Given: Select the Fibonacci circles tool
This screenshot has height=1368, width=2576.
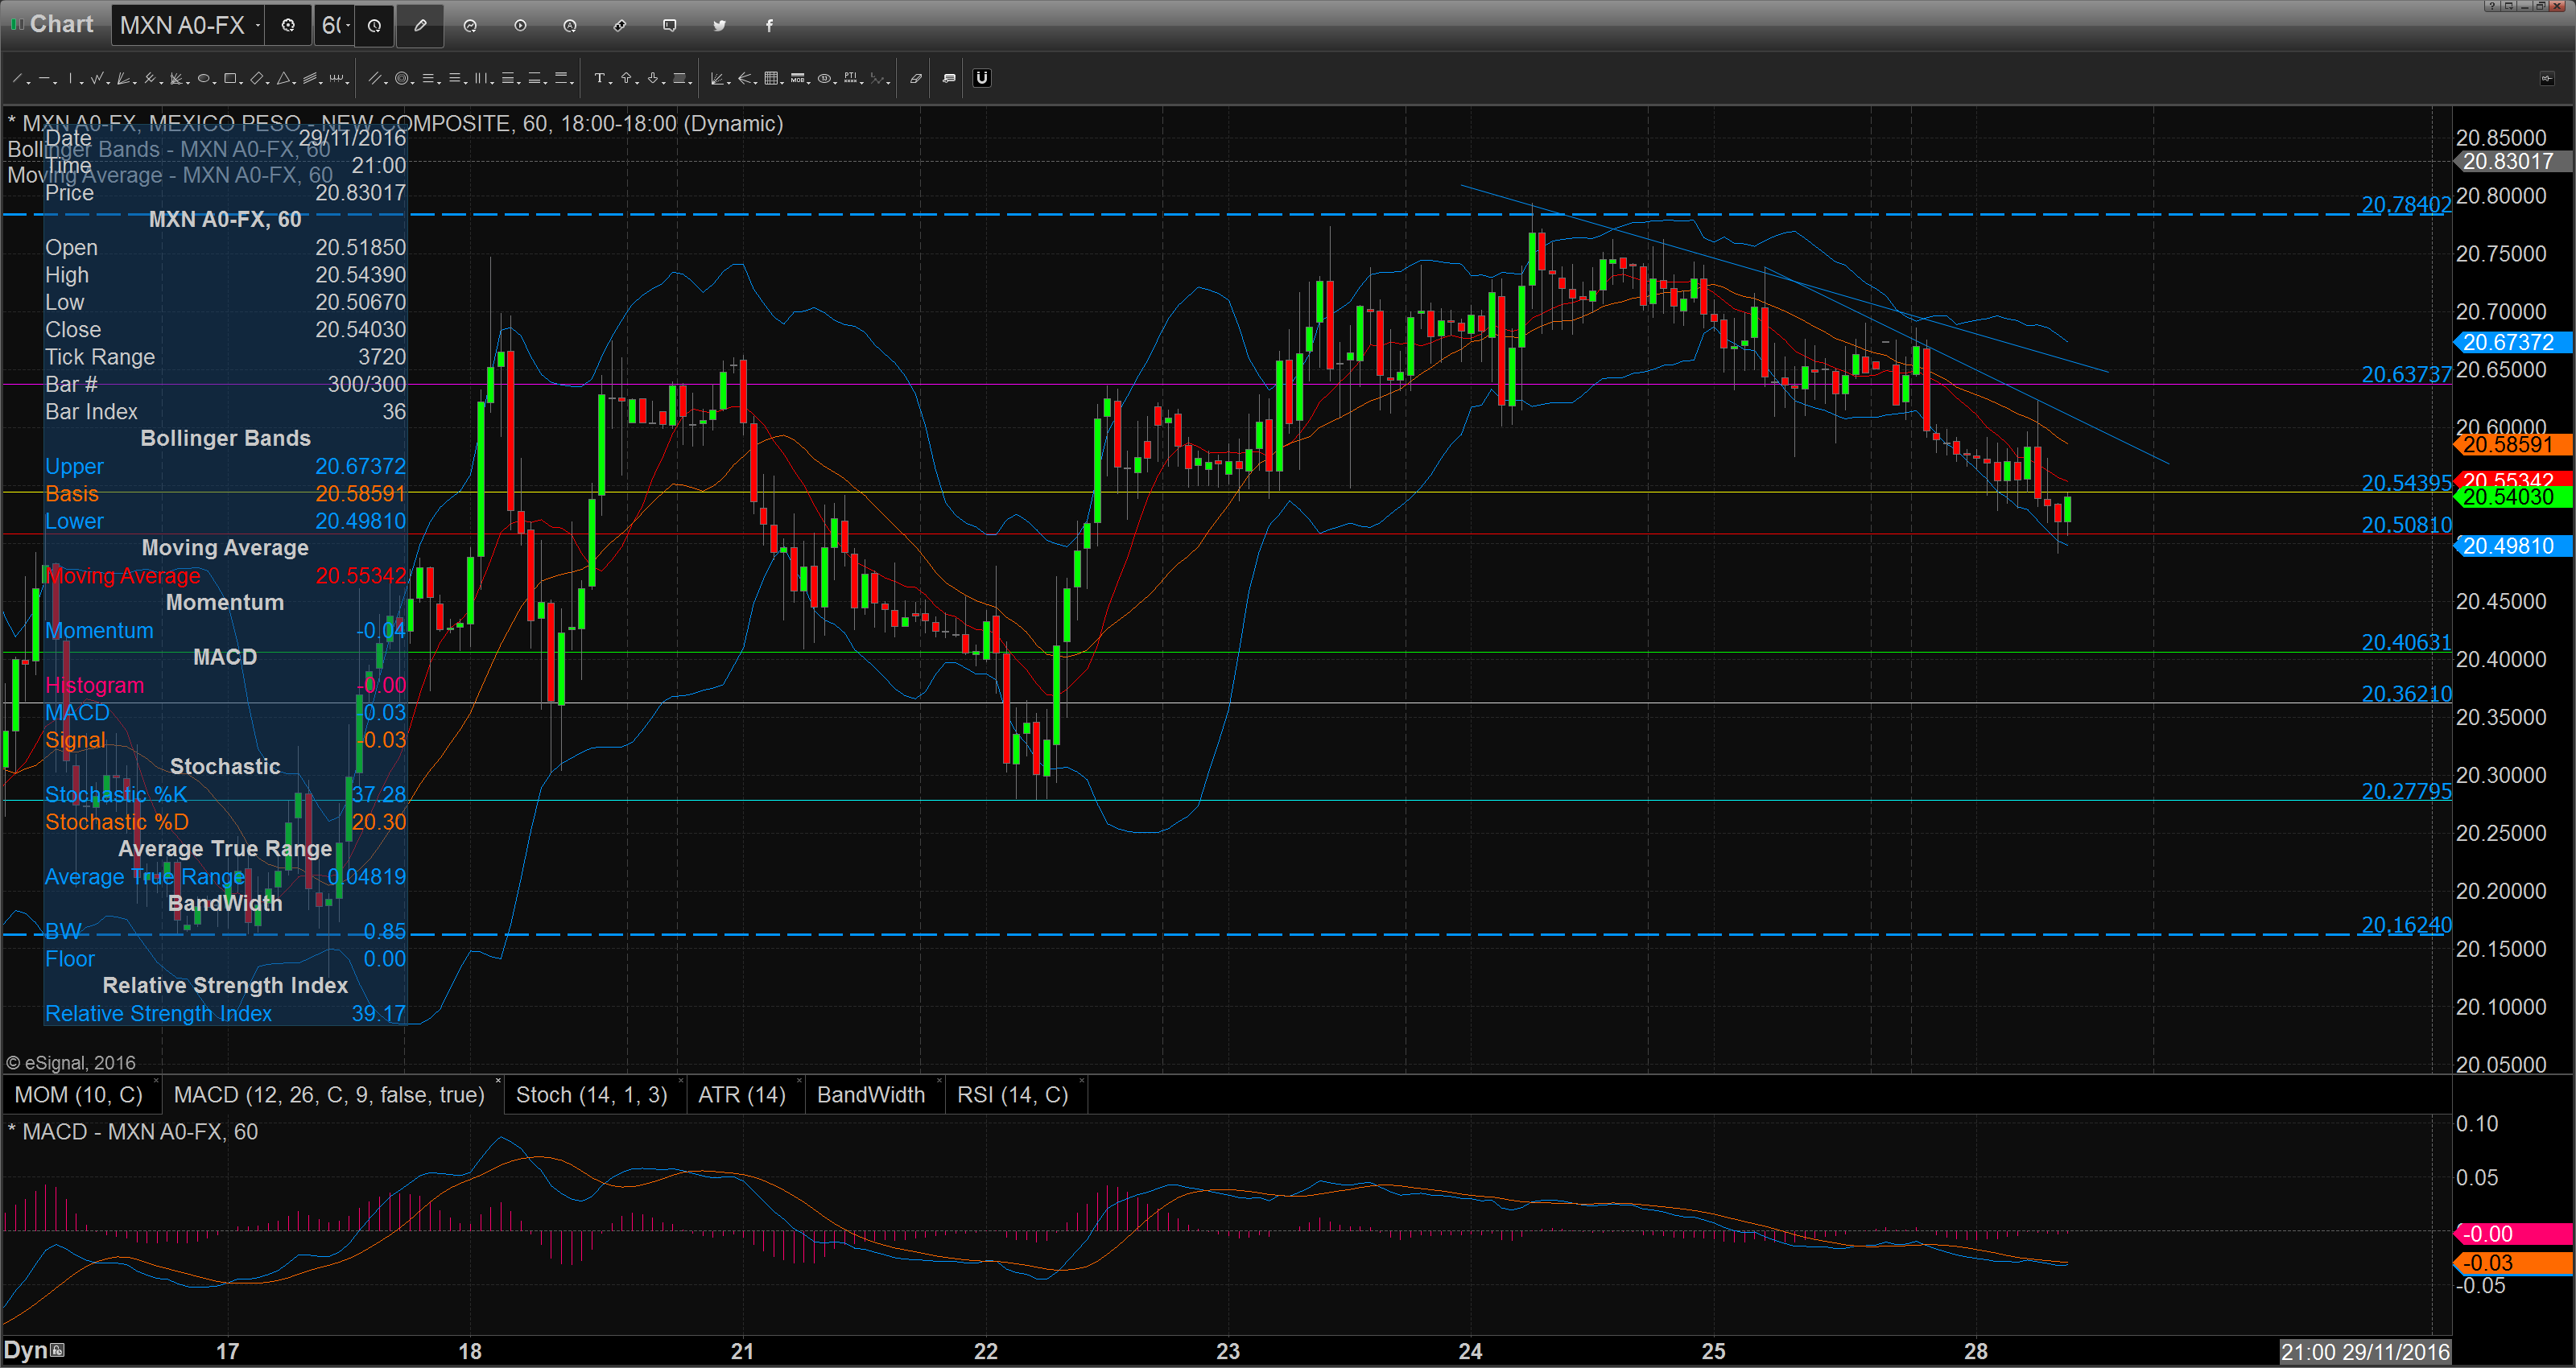Looking at the screenshot, I should click(x=402, y=78).
